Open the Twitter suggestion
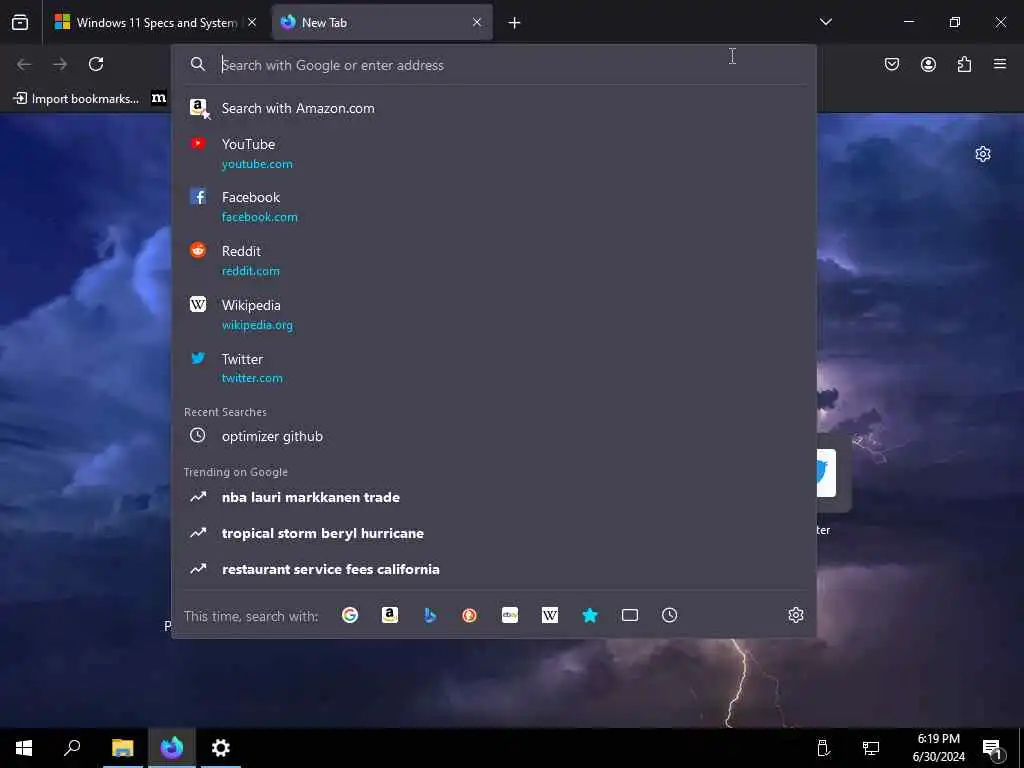Image resolution: width=1024 pixels, height=768 pixels. (494, 368)
